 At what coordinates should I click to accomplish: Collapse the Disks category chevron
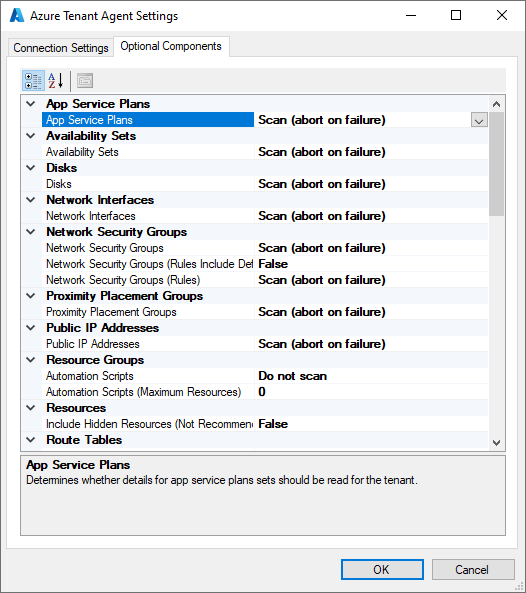(31, 168)
